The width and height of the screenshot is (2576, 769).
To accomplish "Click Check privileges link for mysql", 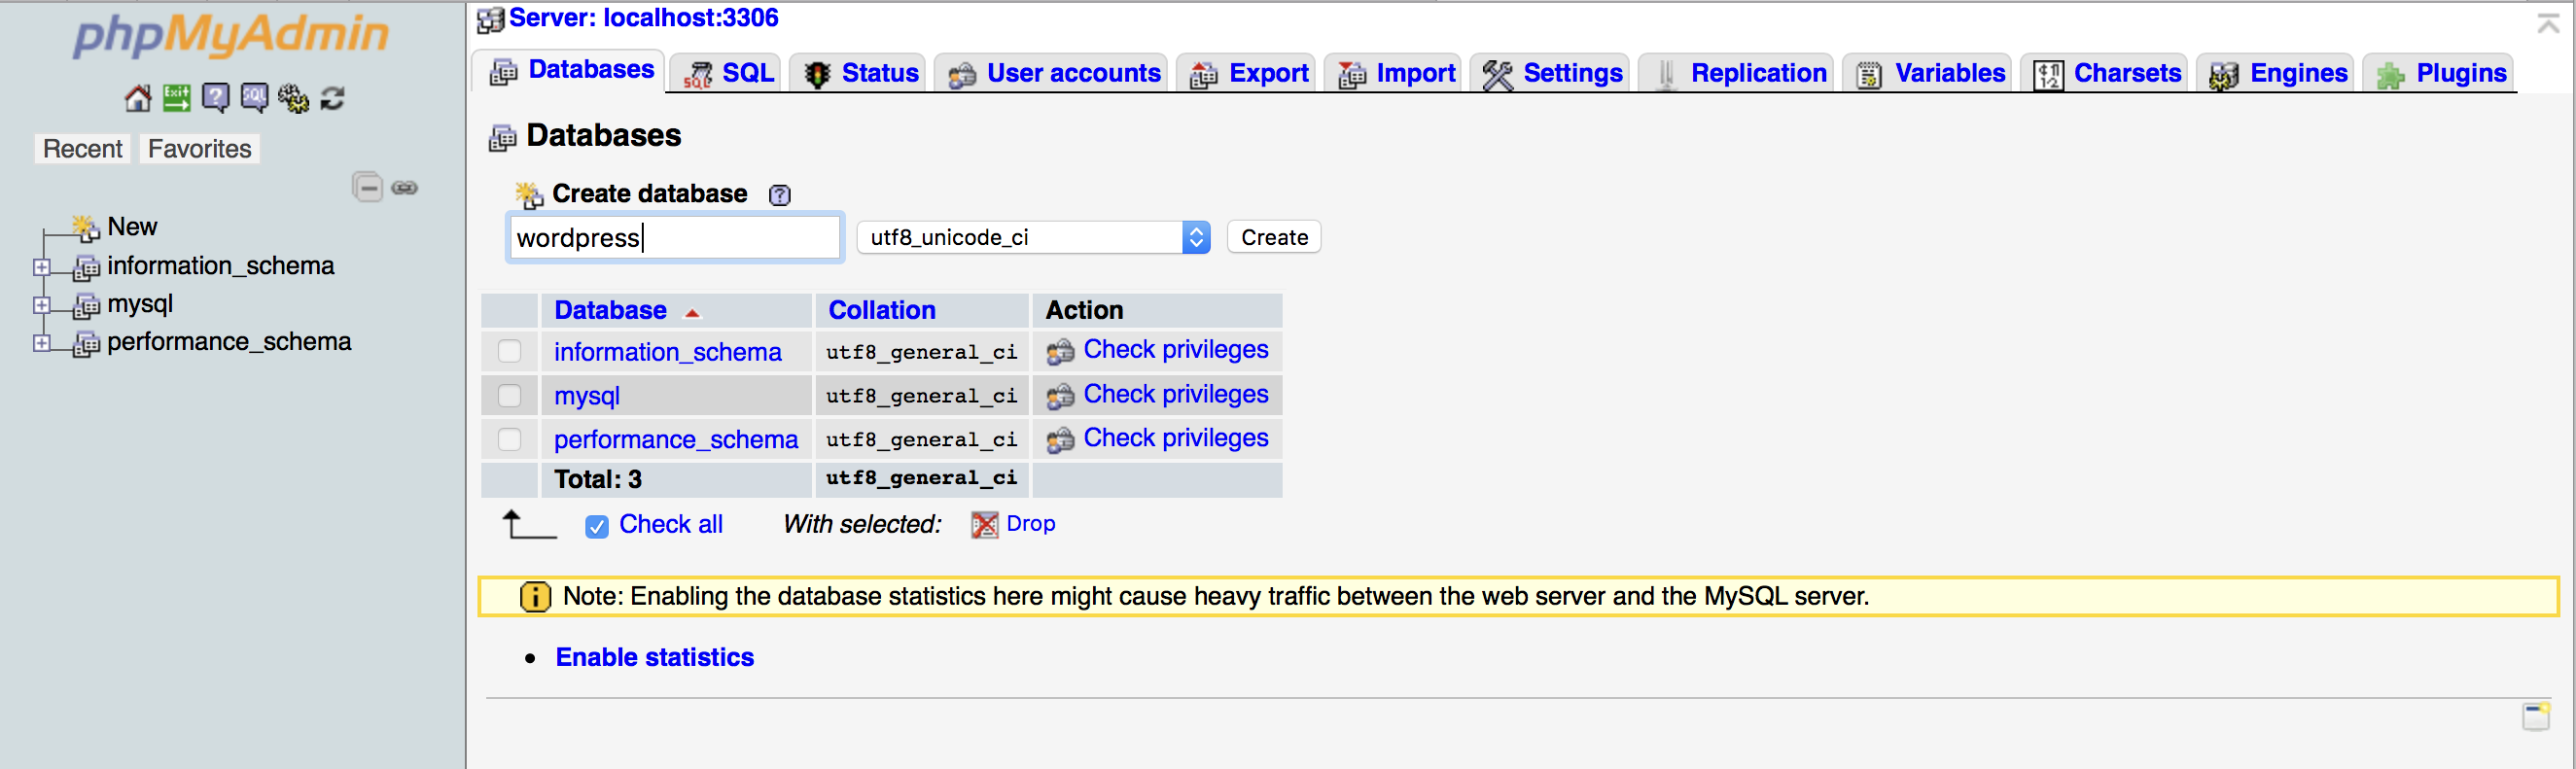I will click(x=1176, y=395).
